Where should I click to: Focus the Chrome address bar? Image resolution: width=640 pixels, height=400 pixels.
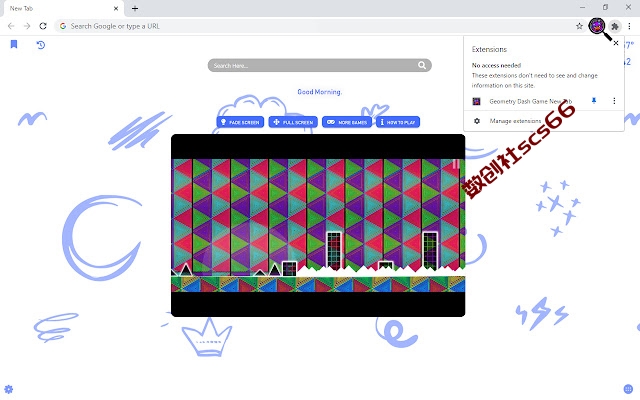coord(318,26)
